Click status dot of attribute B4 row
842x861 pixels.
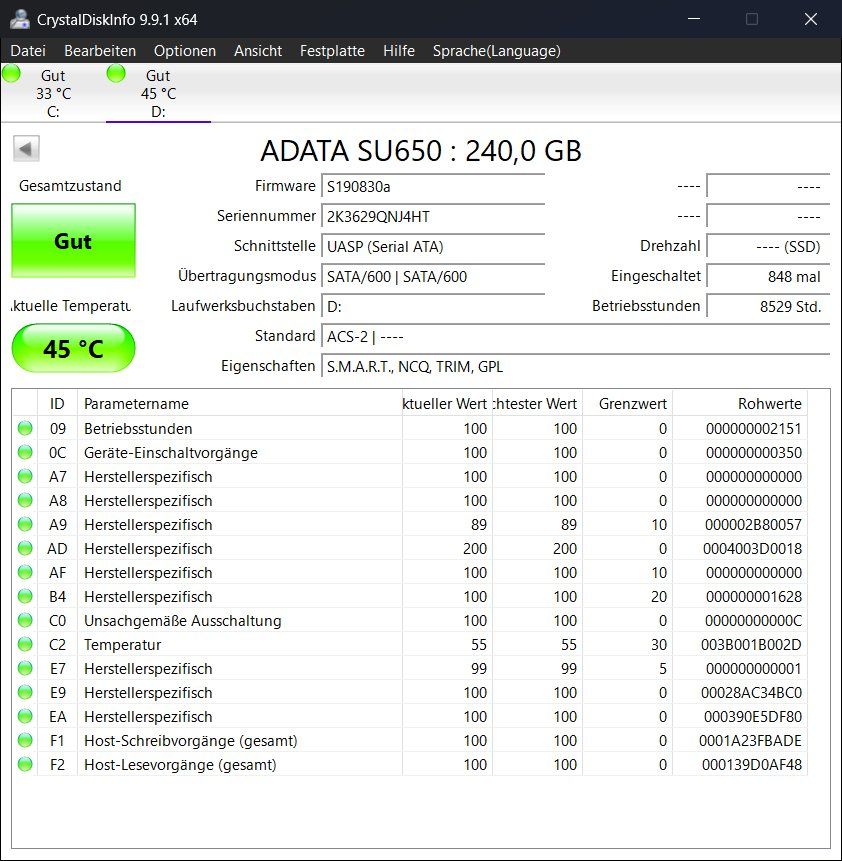[x=25, y=596]
